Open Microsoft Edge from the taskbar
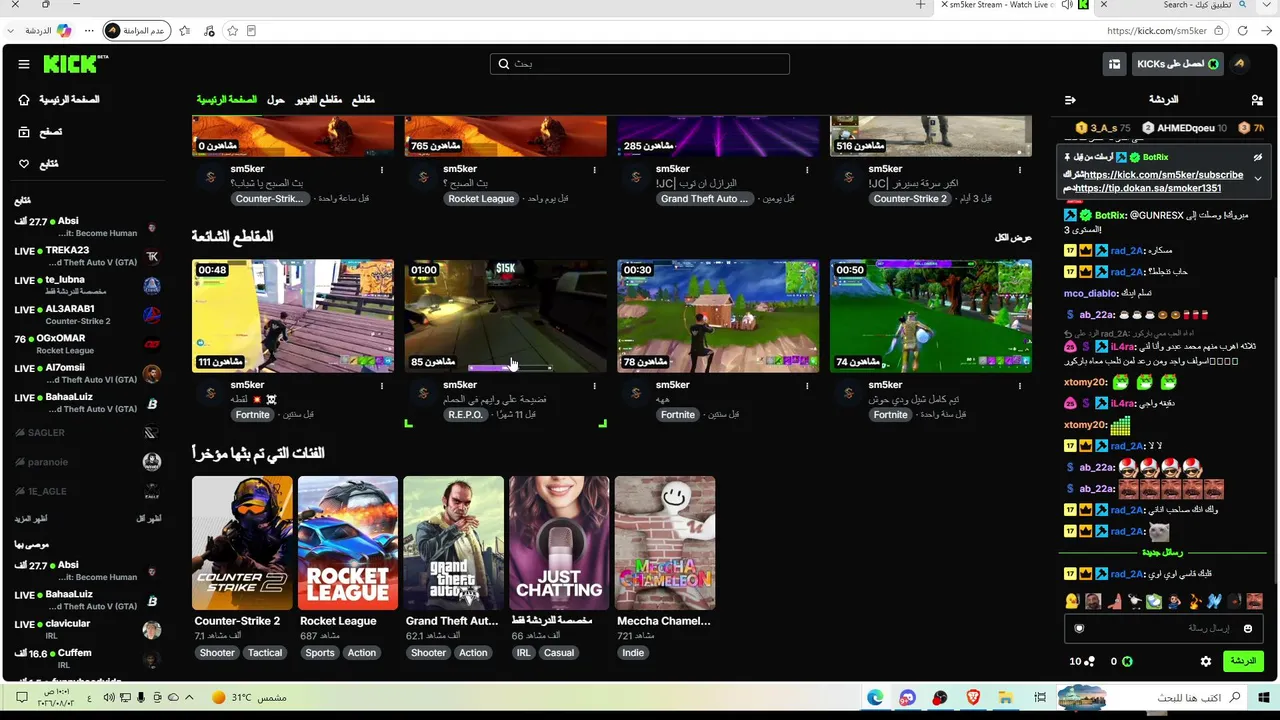 [x=875, y=697]
